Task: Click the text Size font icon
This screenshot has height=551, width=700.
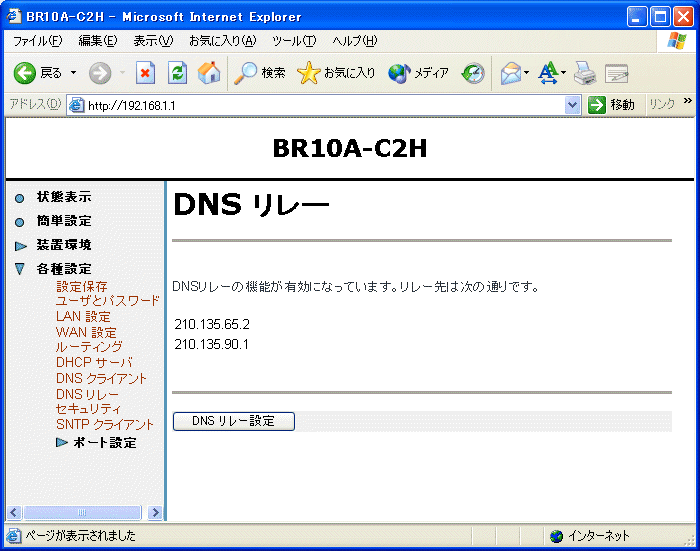Action: point(548,73)
